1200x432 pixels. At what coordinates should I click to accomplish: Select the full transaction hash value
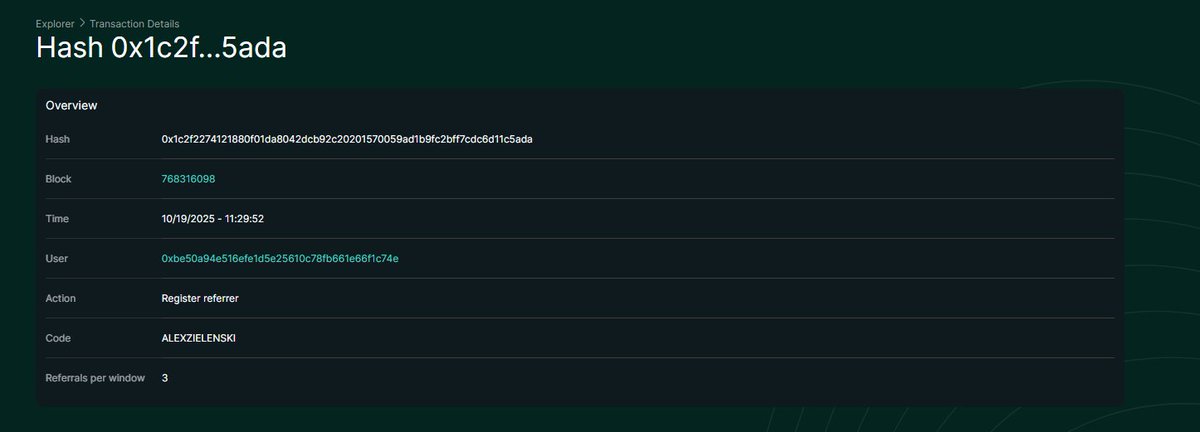pyautogui.click(x=347, y=139)
